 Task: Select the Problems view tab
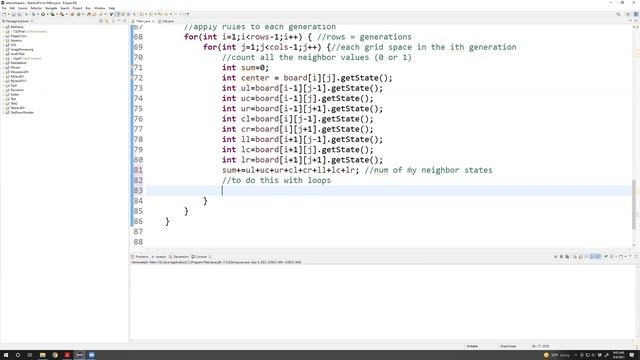(140, 257)
